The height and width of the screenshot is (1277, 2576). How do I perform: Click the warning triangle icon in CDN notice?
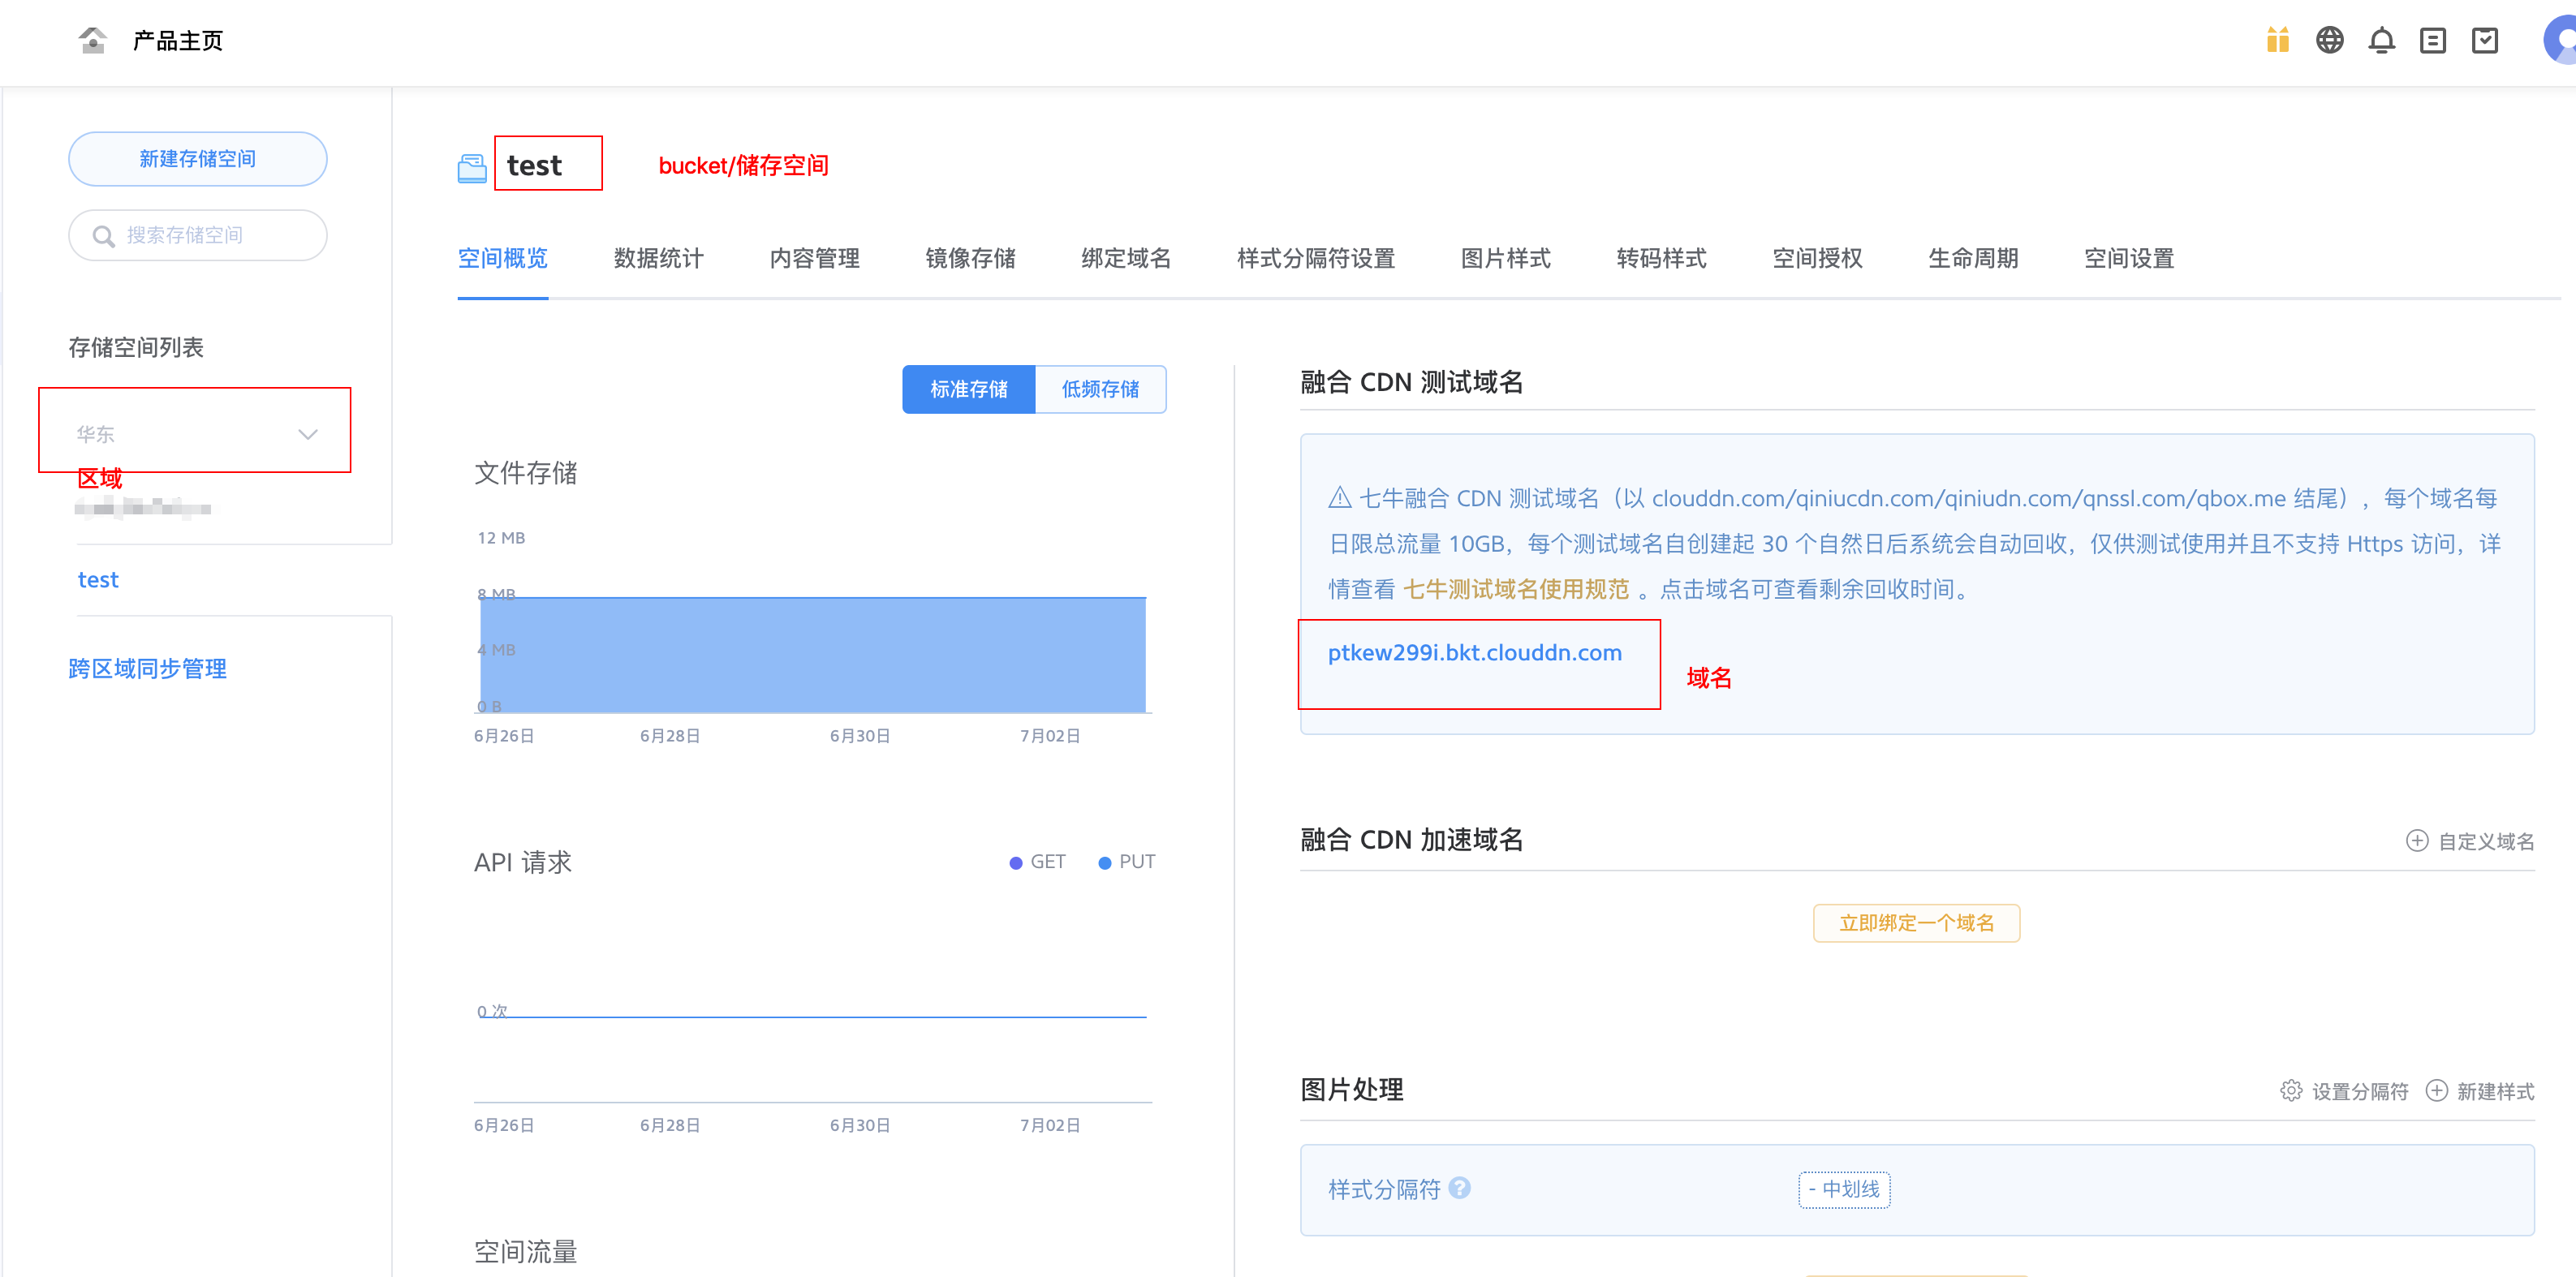click(x=1340, y=498)
